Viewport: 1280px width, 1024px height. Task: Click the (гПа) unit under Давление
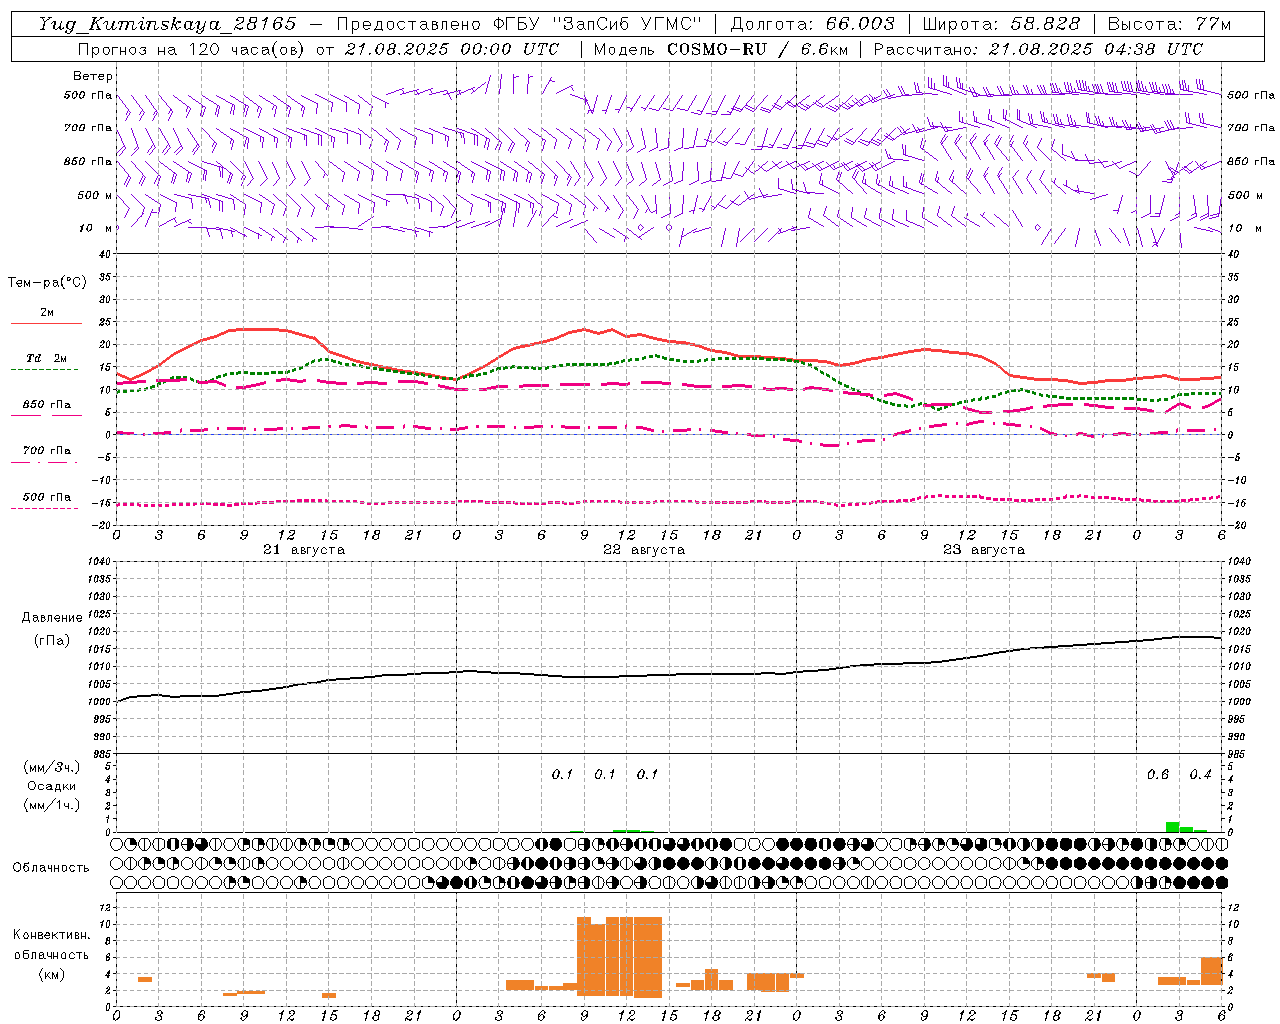[52, 641]
